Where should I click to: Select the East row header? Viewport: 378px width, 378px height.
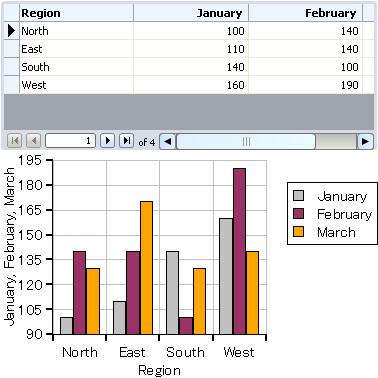[x=12, y=49]
